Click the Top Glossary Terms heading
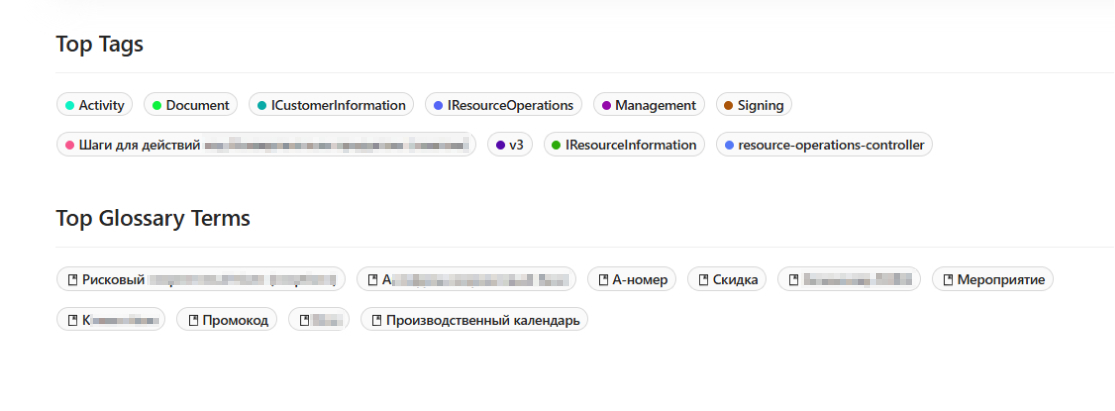This screenshot has width=1115, height=411. point(153,218)
